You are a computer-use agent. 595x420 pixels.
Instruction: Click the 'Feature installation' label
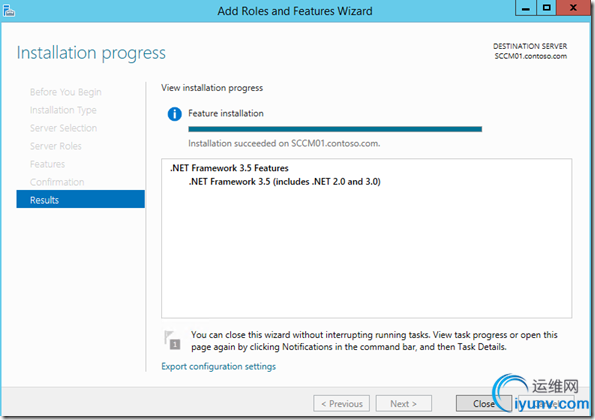[226, 113]
